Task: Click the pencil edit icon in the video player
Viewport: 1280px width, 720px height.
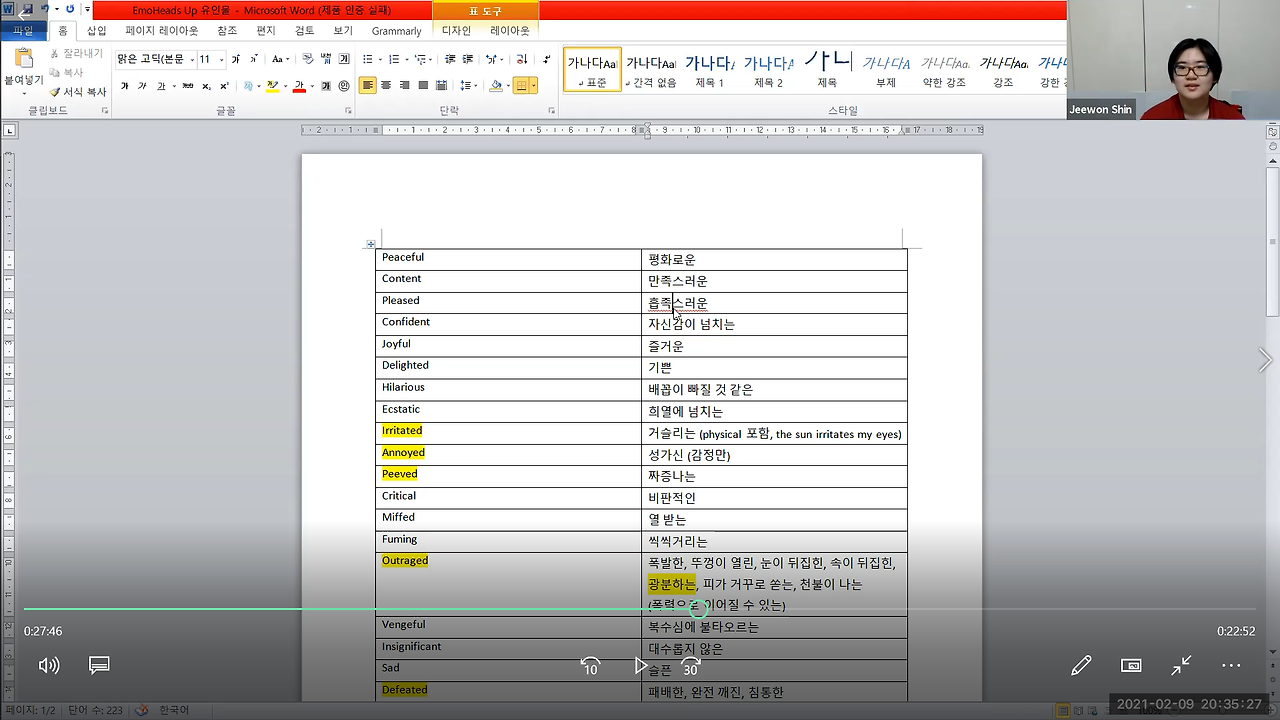Action: (1081, 665)
